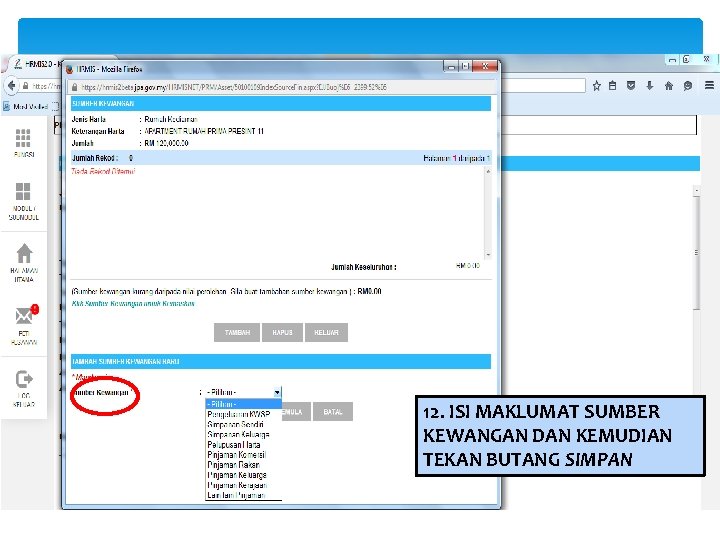Bookmark page with the star icon
The width and height of the screenshot is (720, 540).
click(x=596, y=85)
